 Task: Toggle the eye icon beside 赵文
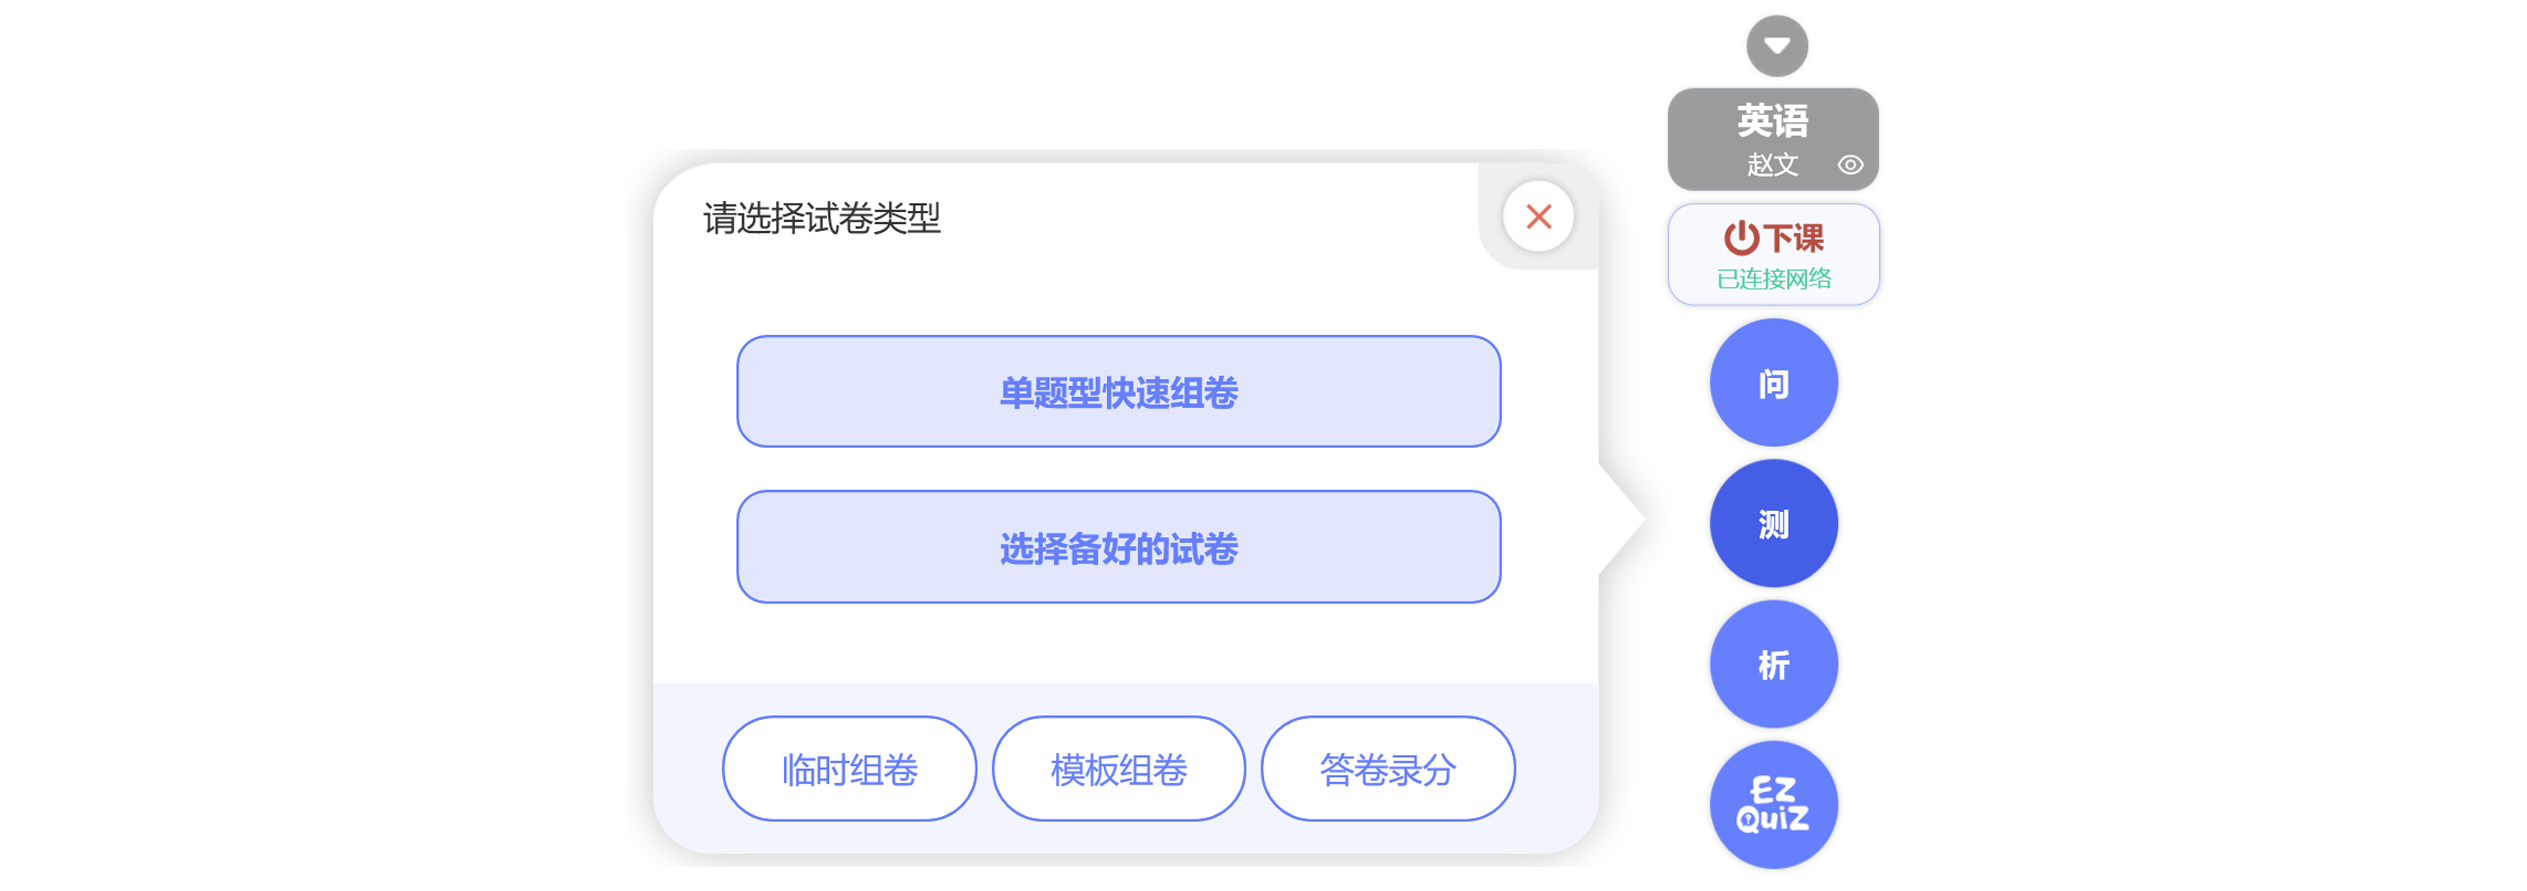pos(1849,165)
